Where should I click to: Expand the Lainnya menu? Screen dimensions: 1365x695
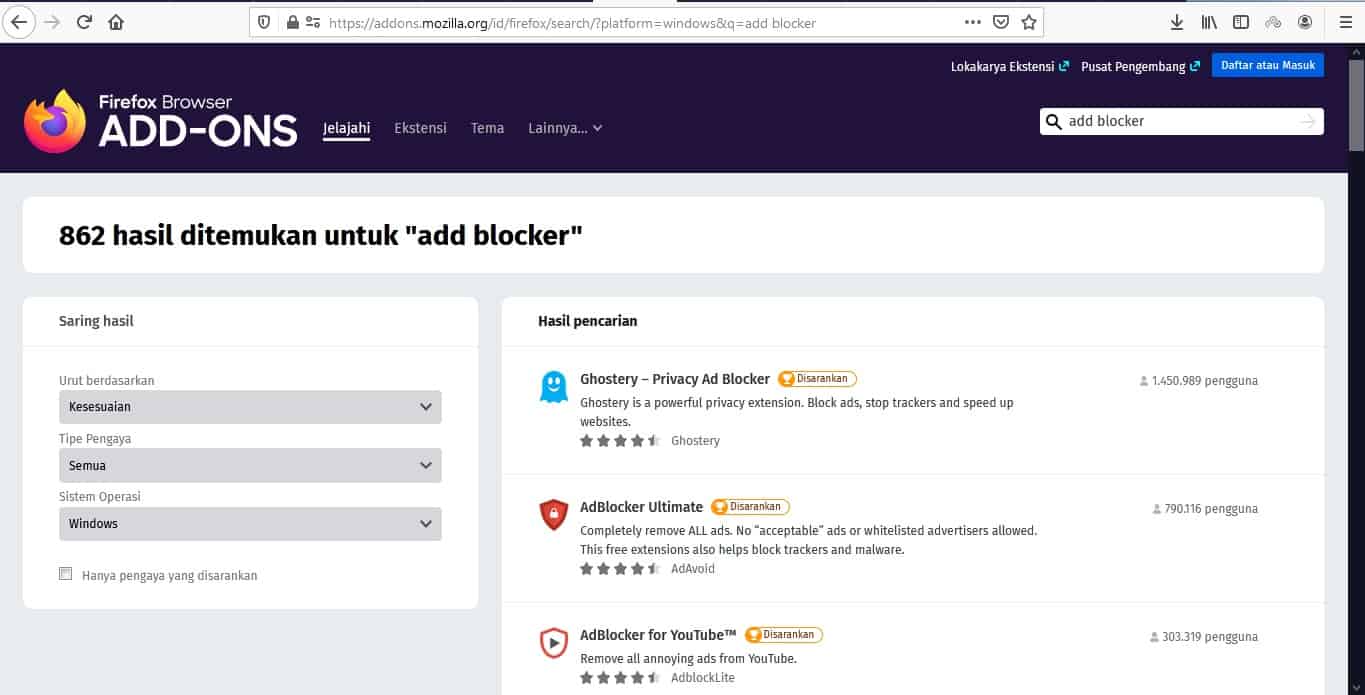[565, 128]
